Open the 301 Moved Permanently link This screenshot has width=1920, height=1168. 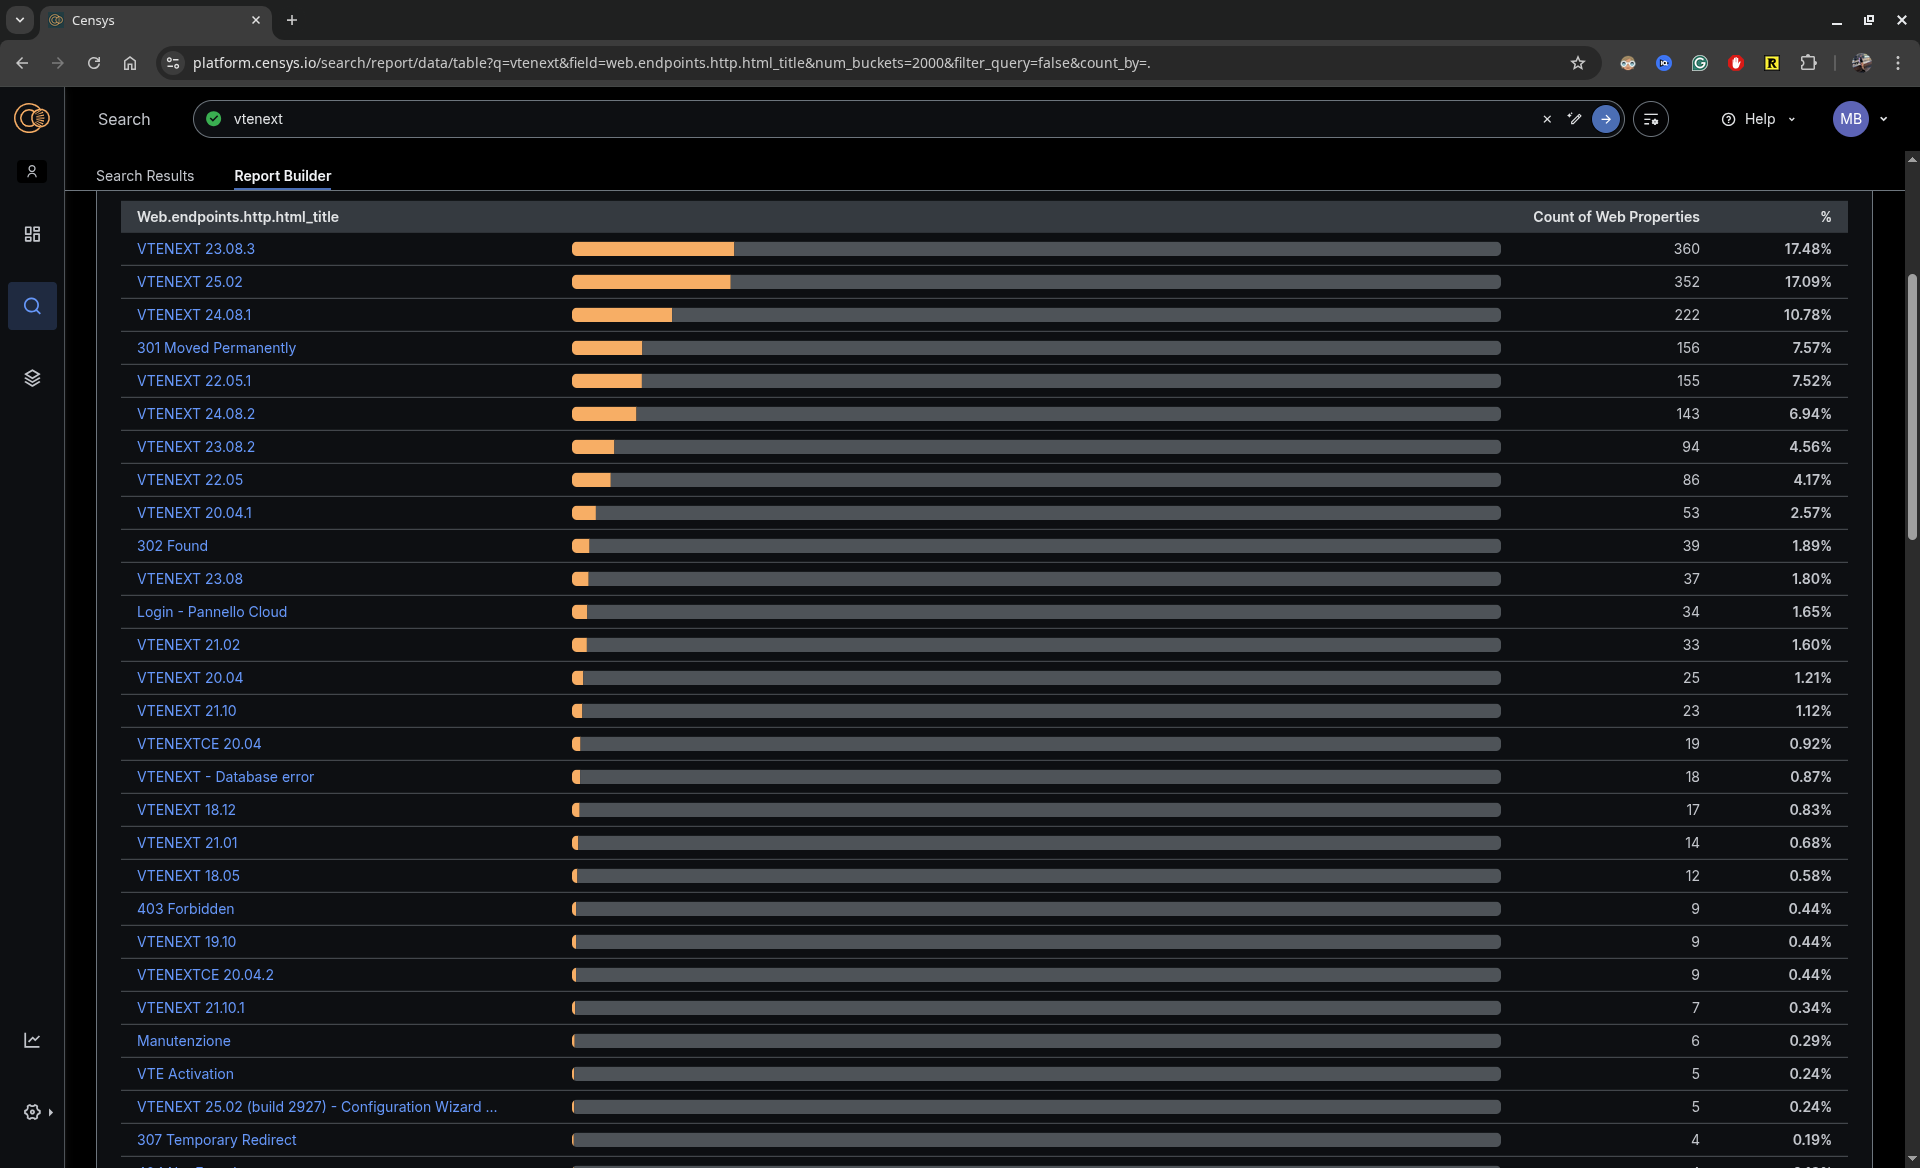tap(216, 348)
